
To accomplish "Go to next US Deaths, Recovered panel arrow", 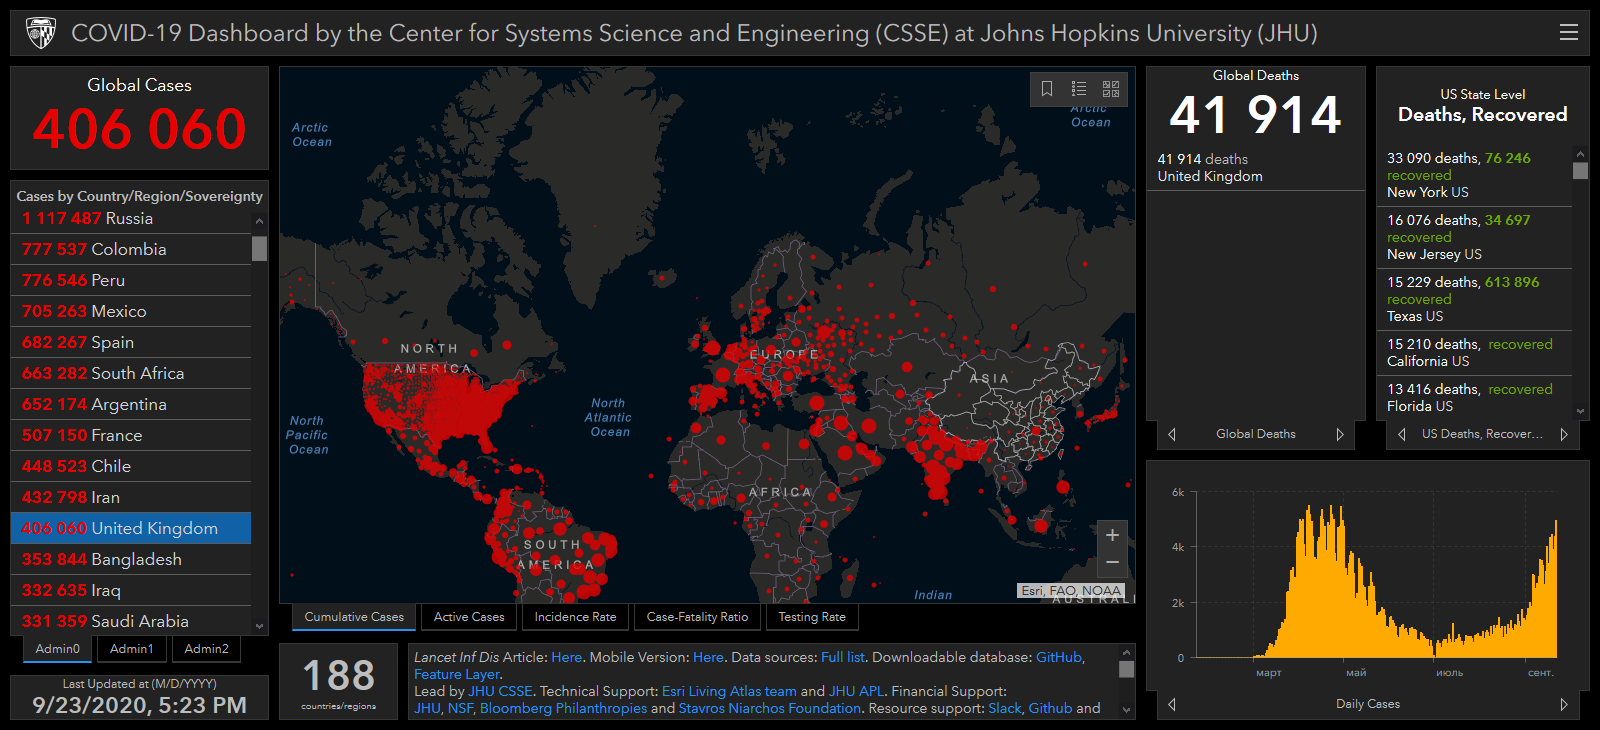I will 1564,434.
